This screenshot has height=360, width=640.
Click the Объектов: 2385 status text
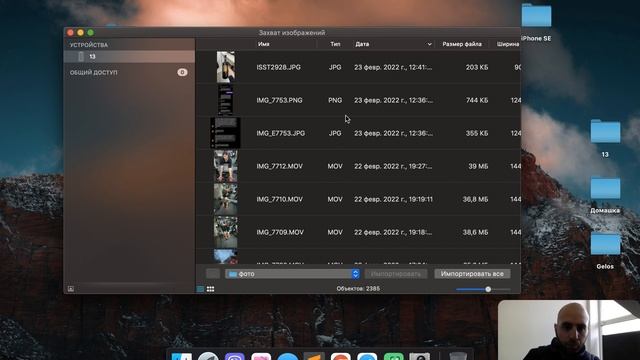click(x=358, y=289)
